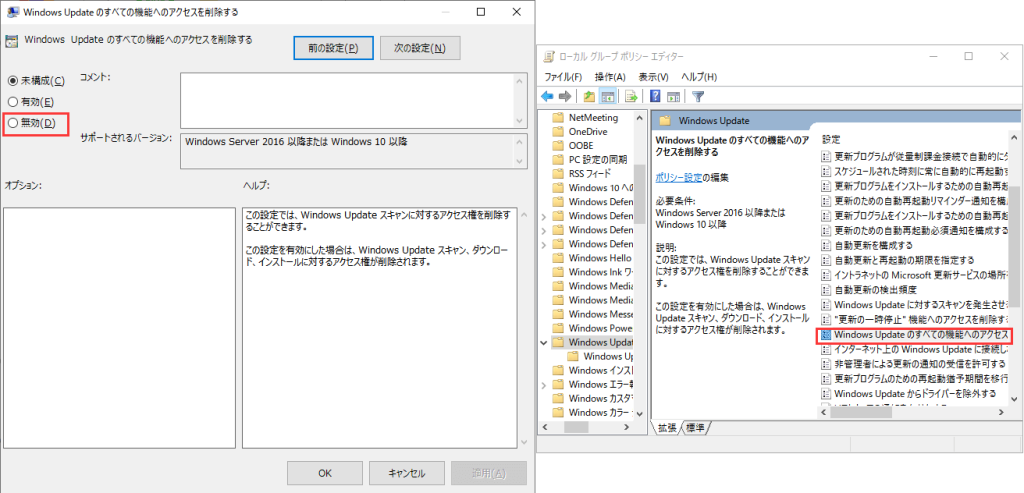The width and height of the screenshot is (1024, 493).
Task: Click the キャンセル button
Action: [407, 473]
